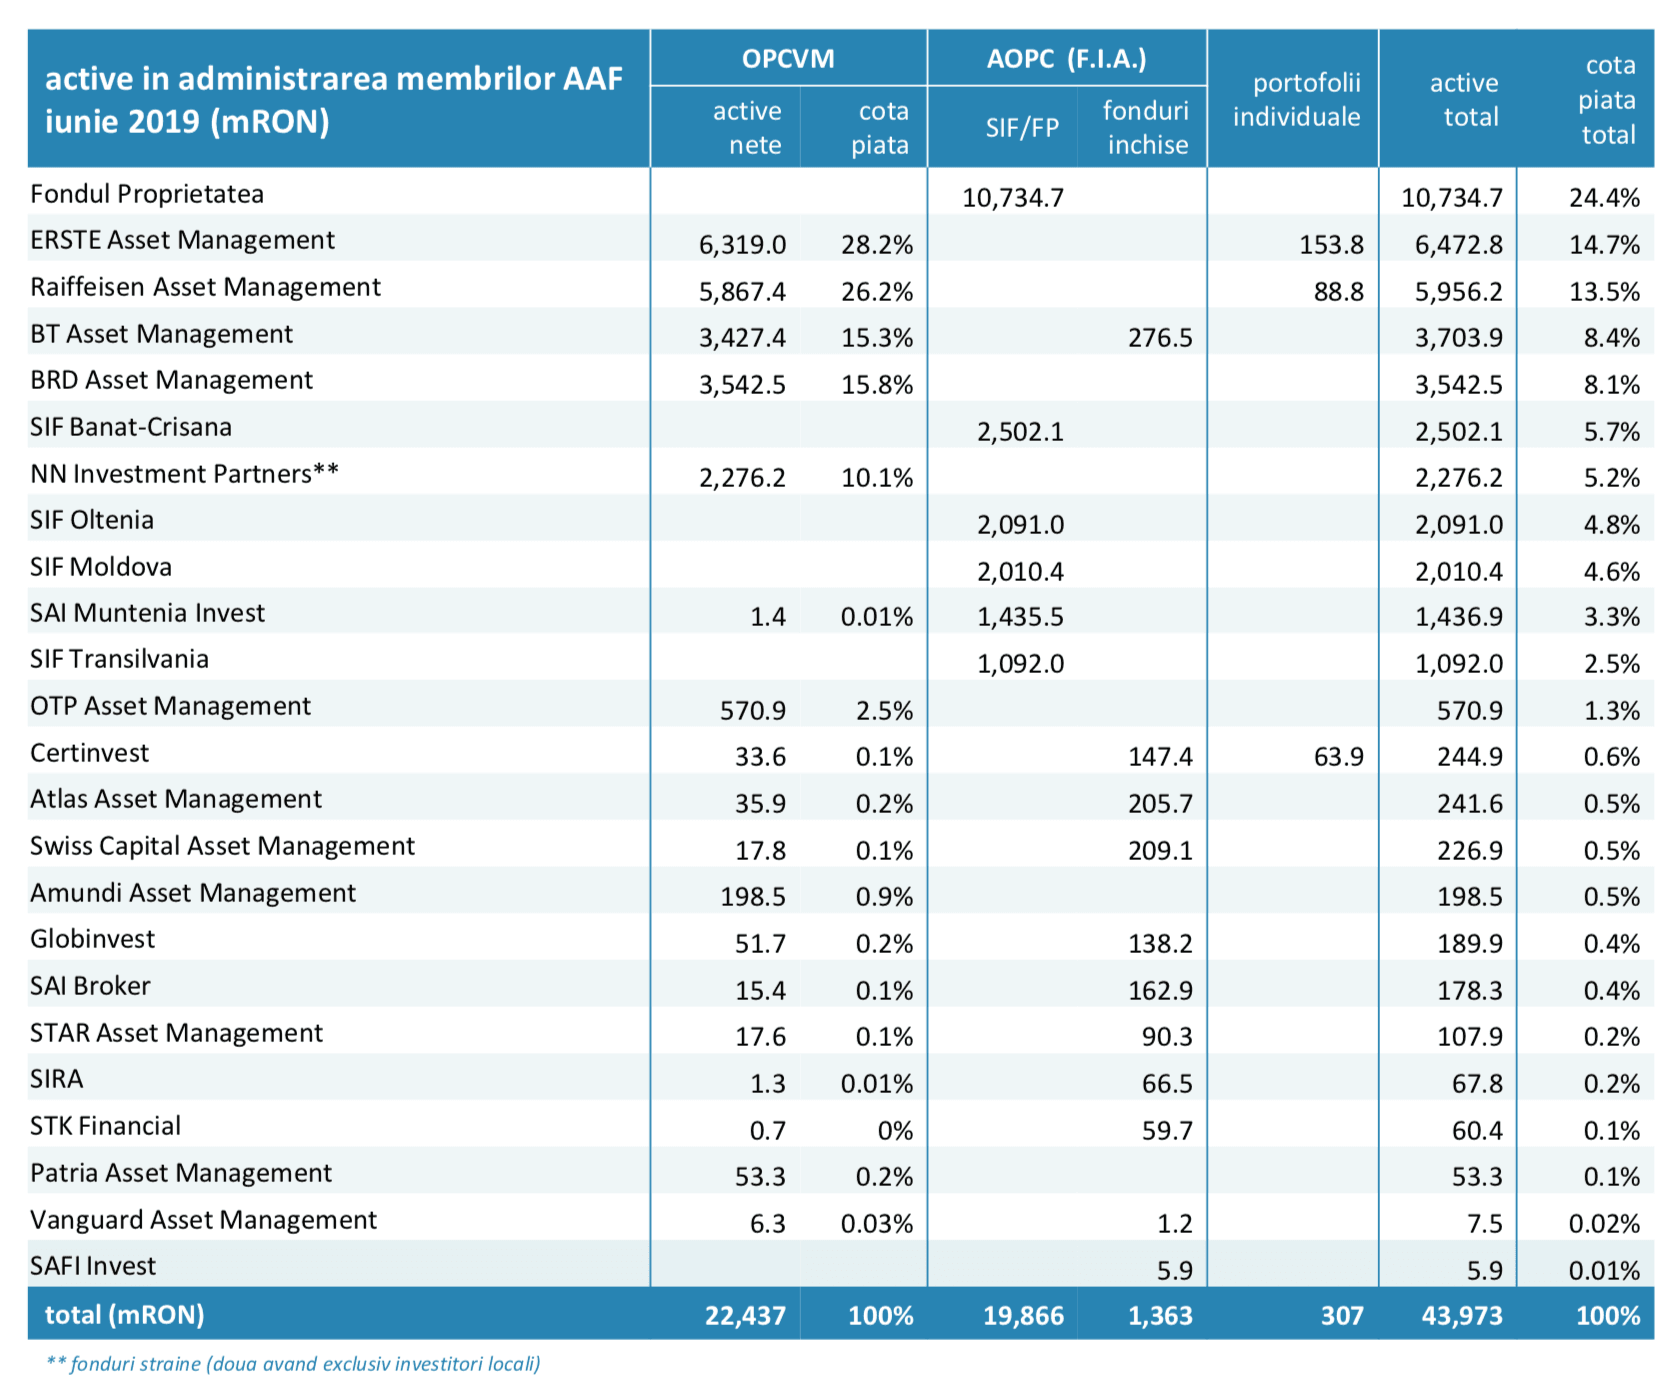Click the 'fonduri straine' footnote text
This screenshot has height=1388, width=1674.
tap(293, 1364)
